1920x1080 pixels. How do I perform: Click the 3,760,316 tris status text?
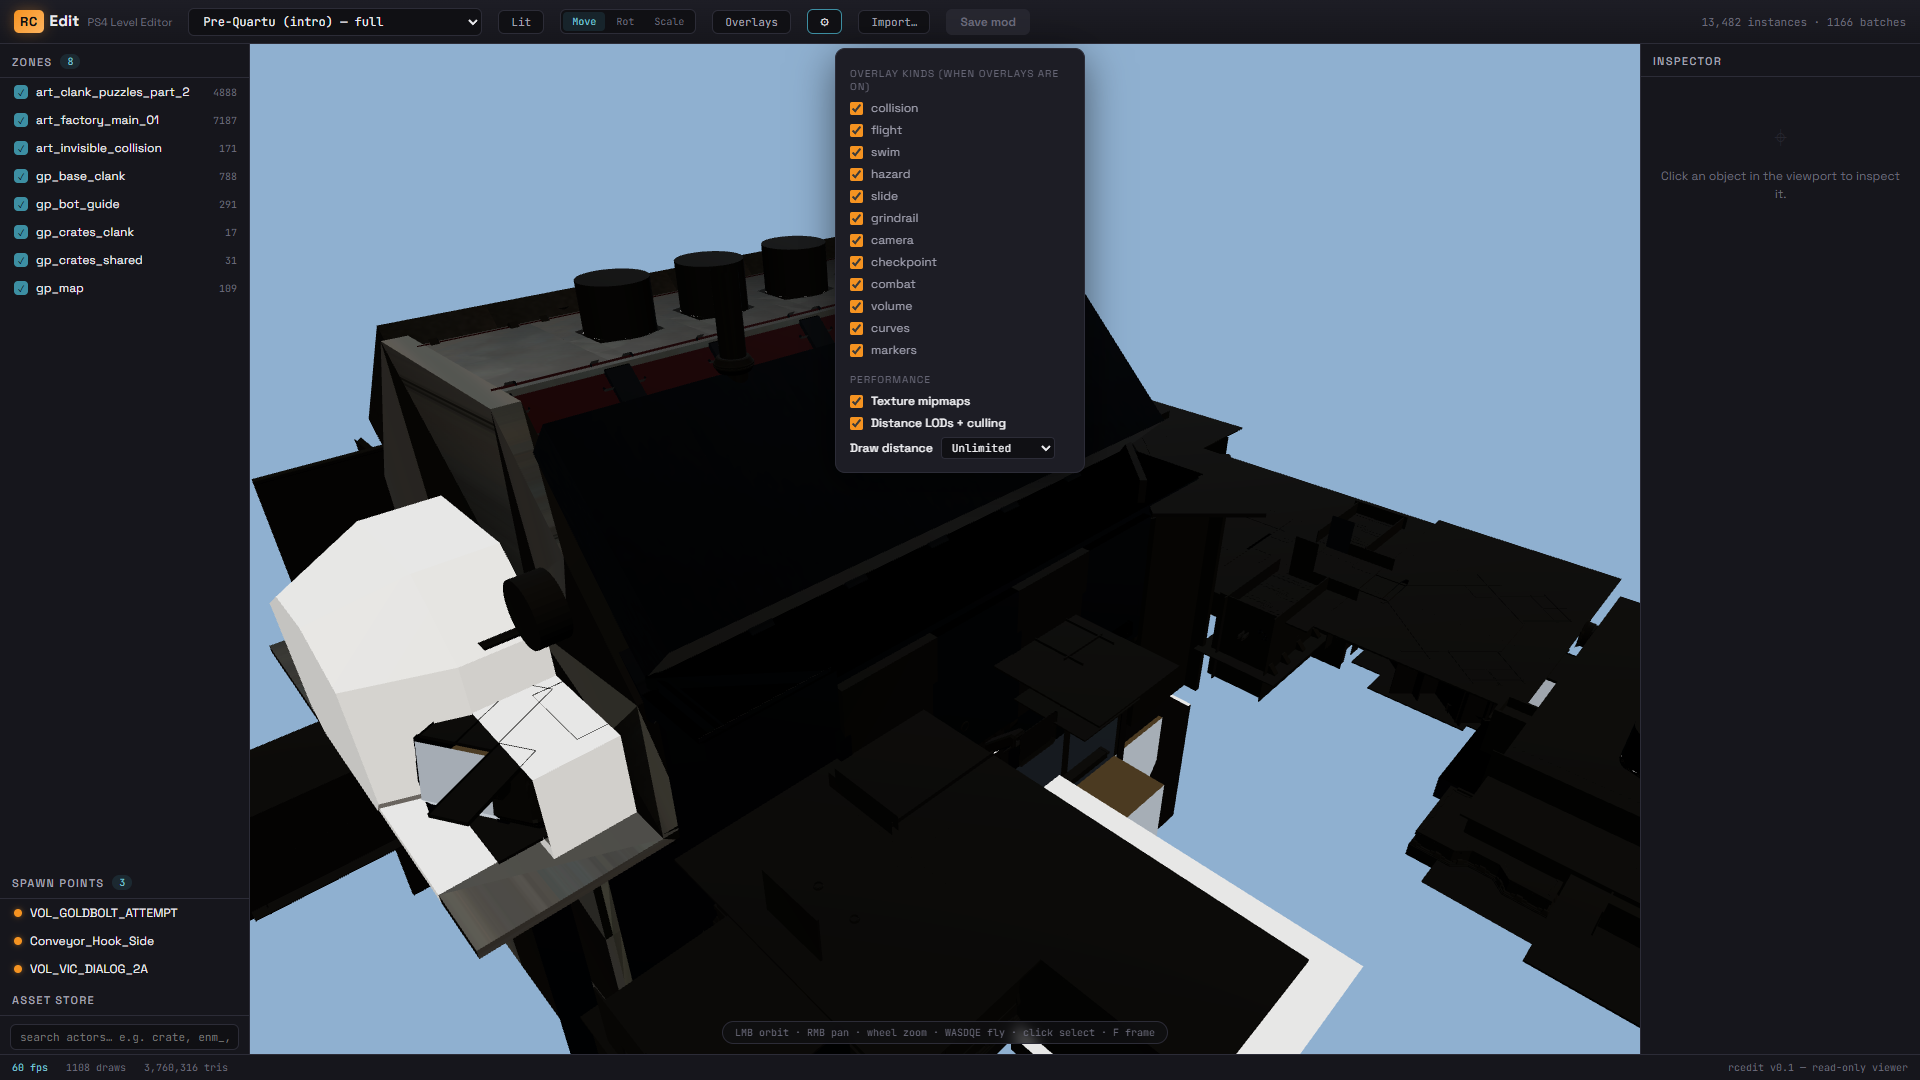point(185,1067)
